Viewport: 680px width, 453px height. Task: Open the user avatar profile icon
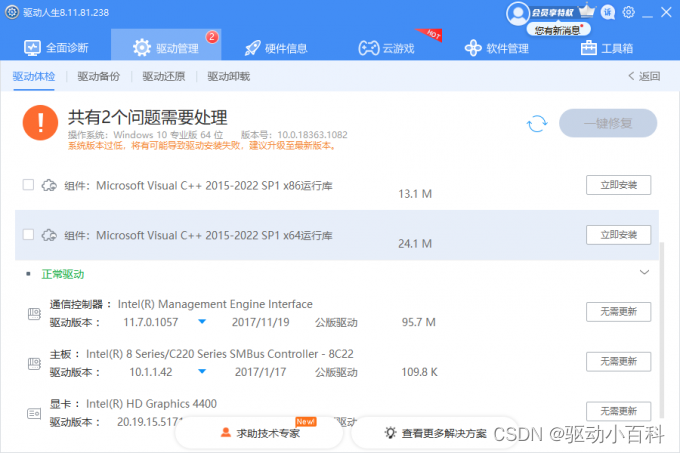click(x=517, y=13)
